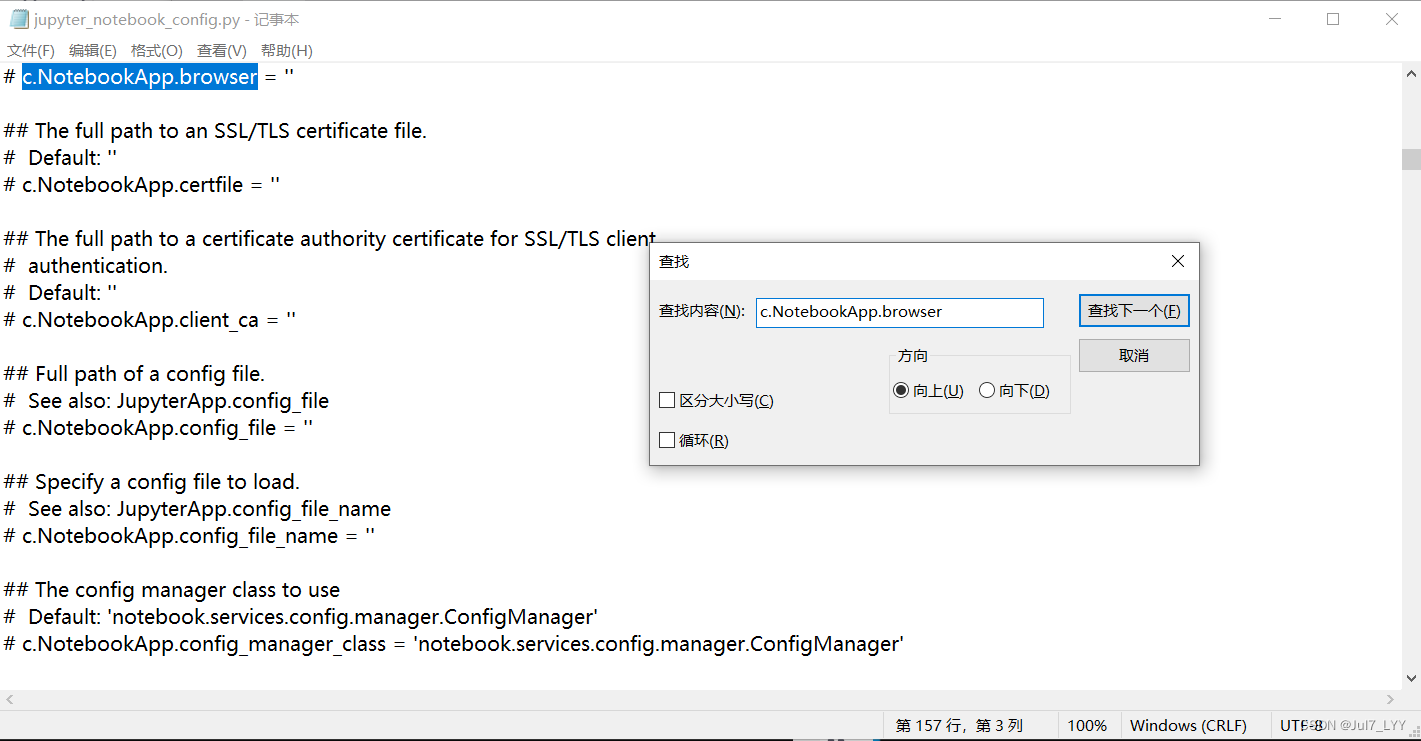Click the line c.NotebookApp.config_file_name = ''
This screenshot has width=1421, height=741.
point(189,536)
